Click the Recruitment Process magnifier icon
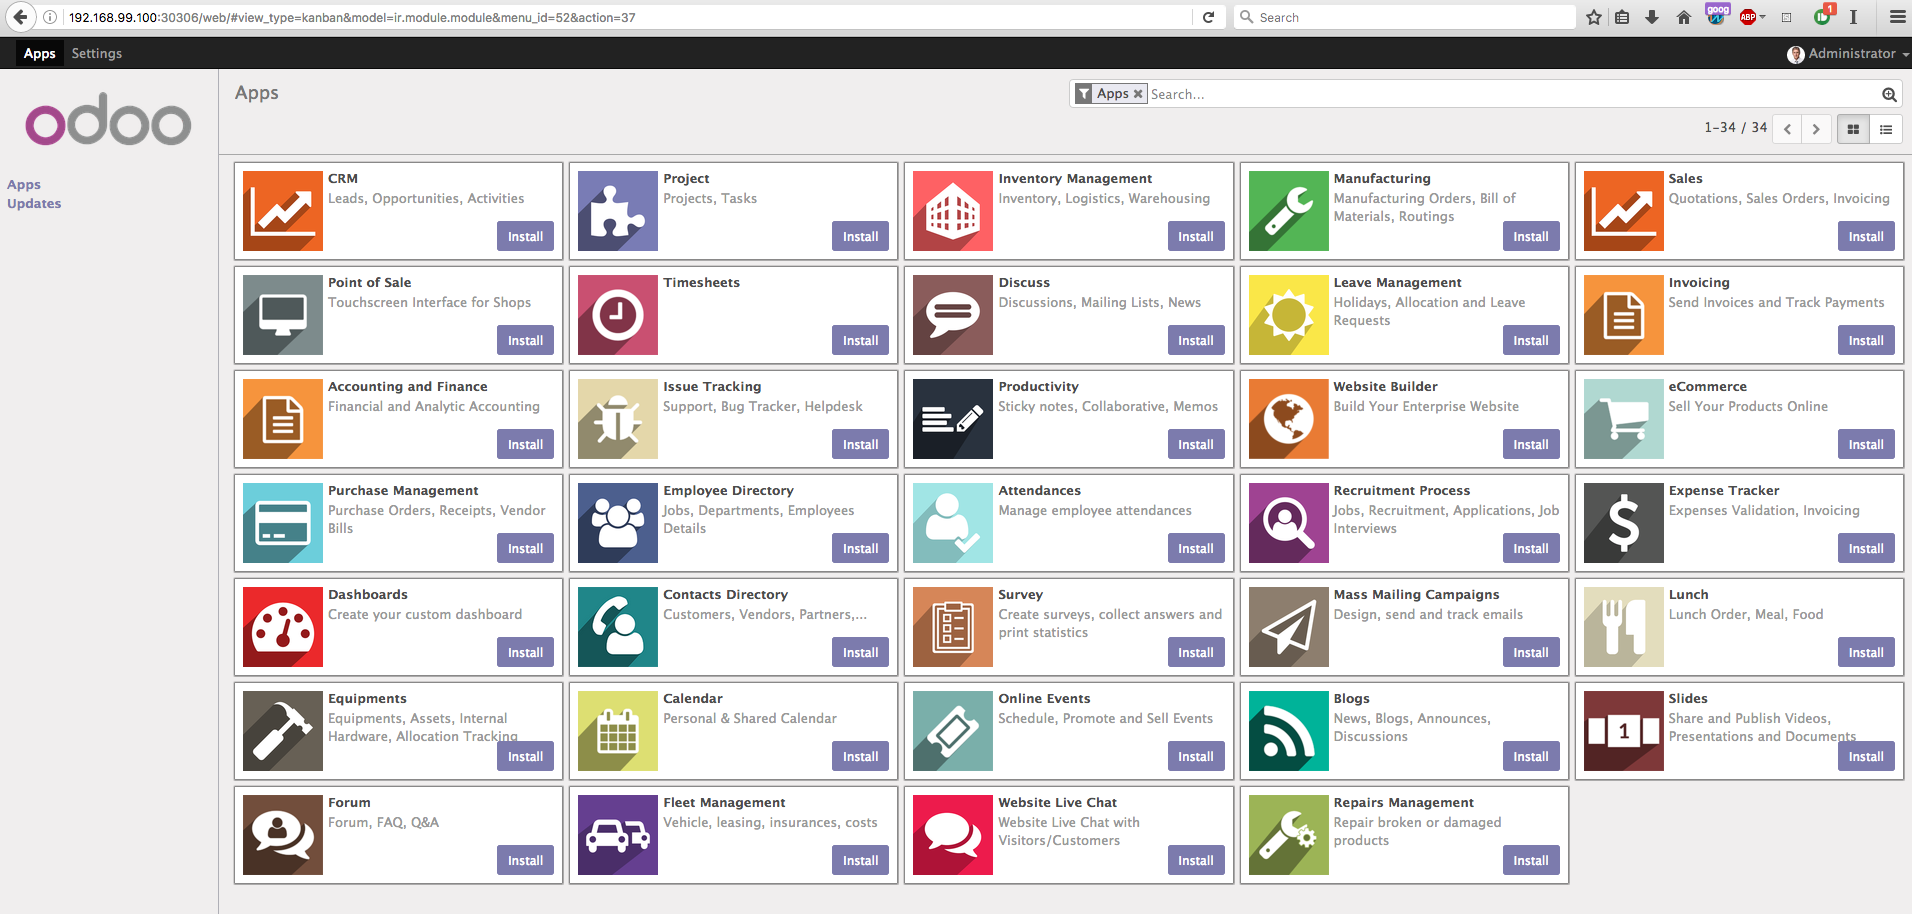 pos(1289,523)
